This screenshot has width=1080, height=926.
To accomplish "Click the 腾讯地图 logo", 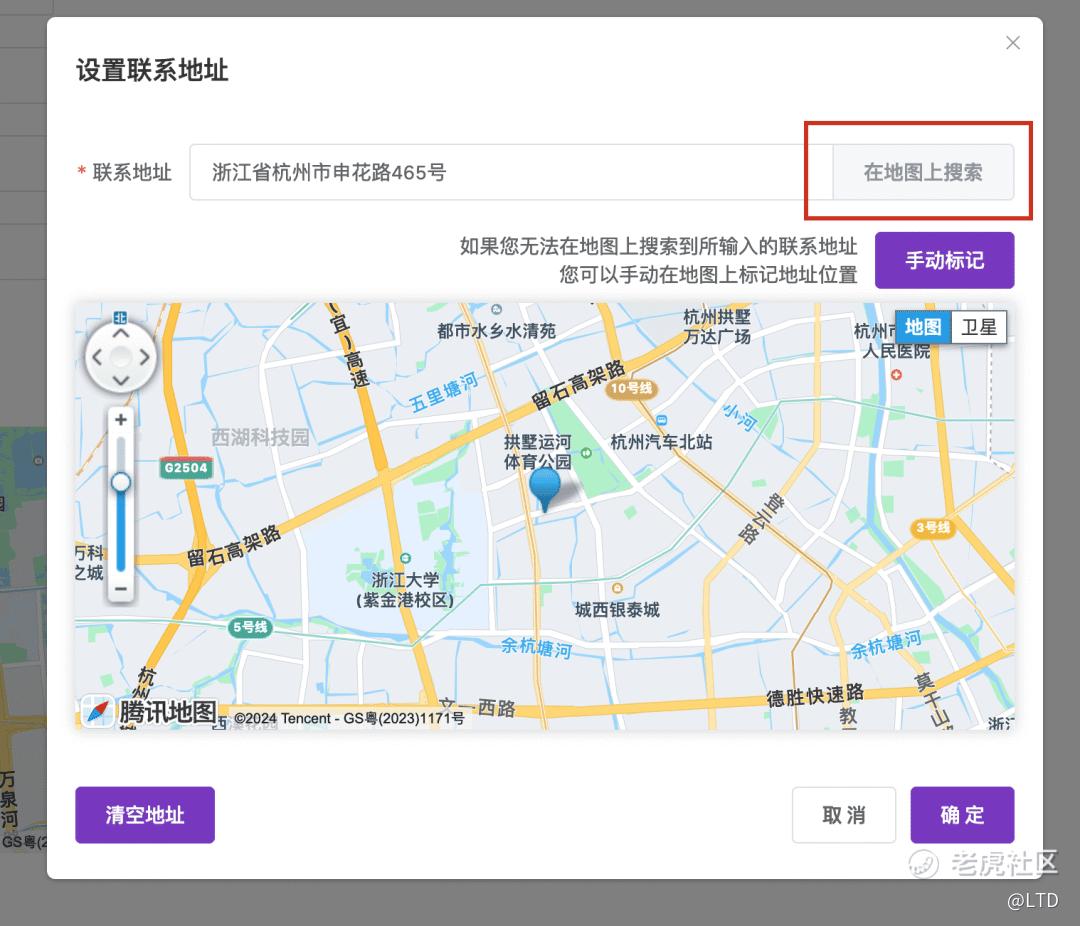I will (x=149, y=711).
